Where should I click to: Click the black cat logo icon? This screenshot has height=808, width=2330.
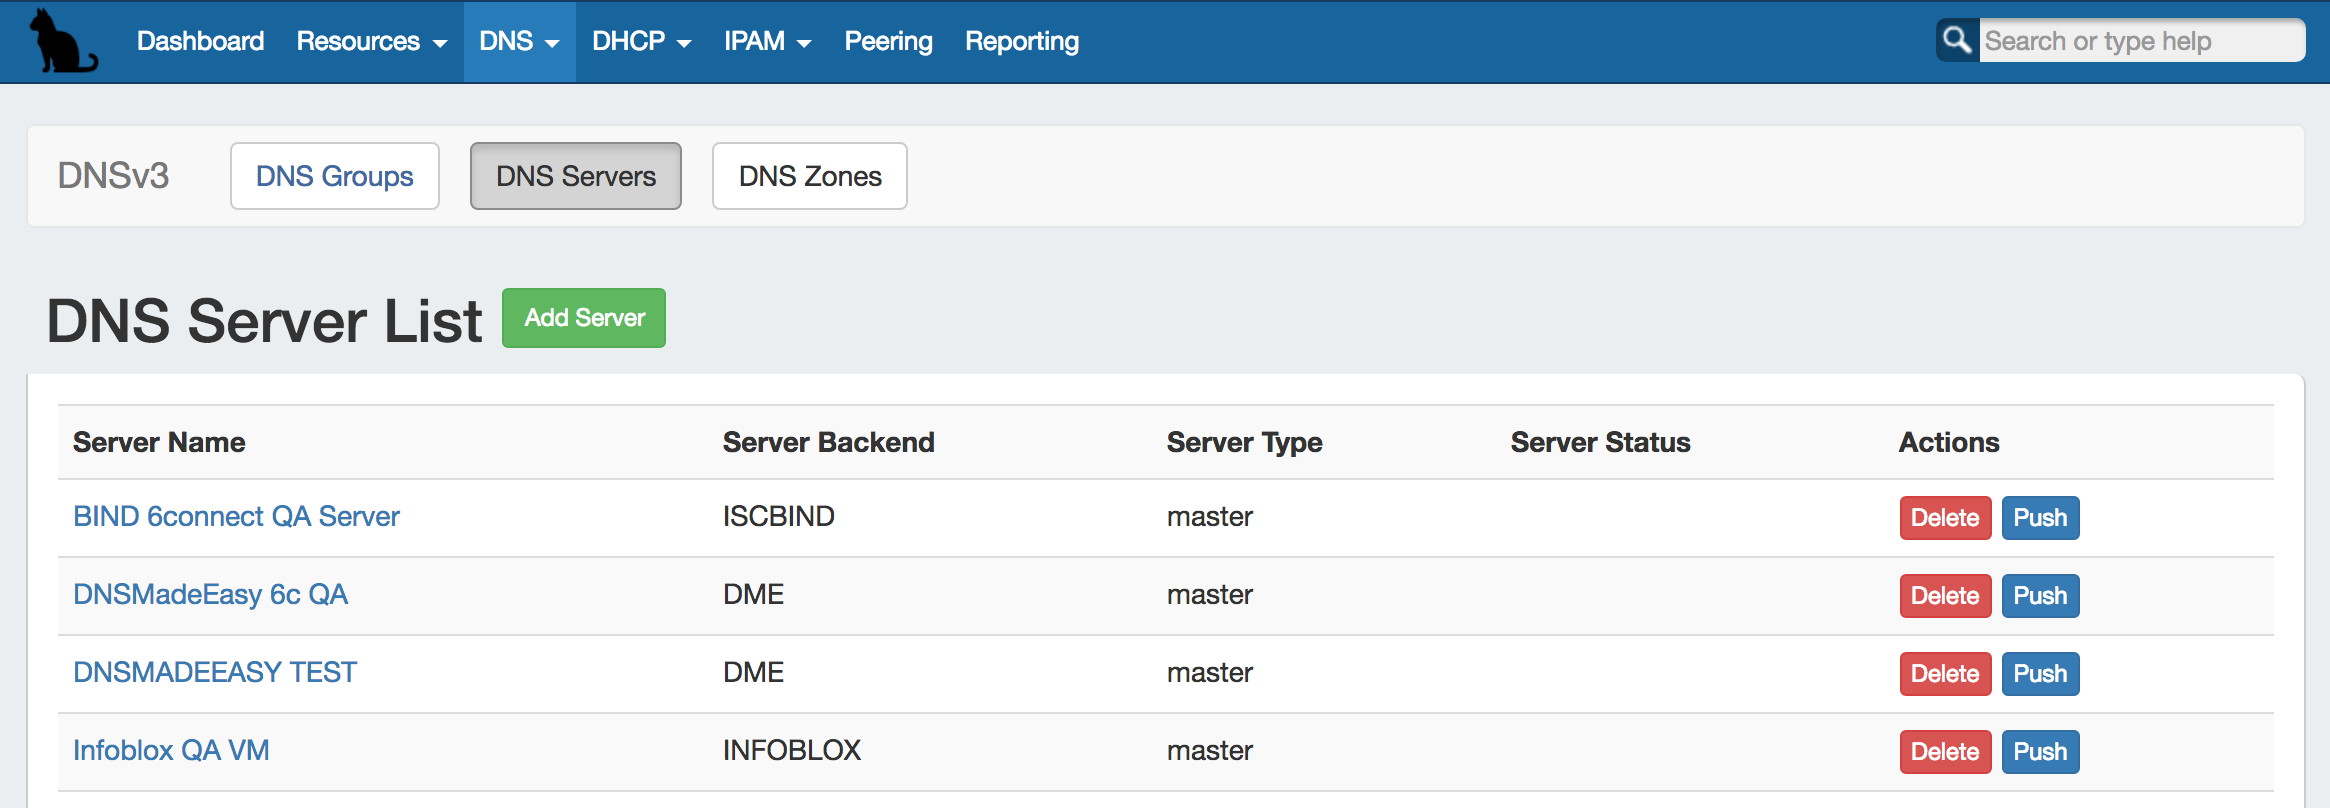pyautogui.click(x=62, y=41)
